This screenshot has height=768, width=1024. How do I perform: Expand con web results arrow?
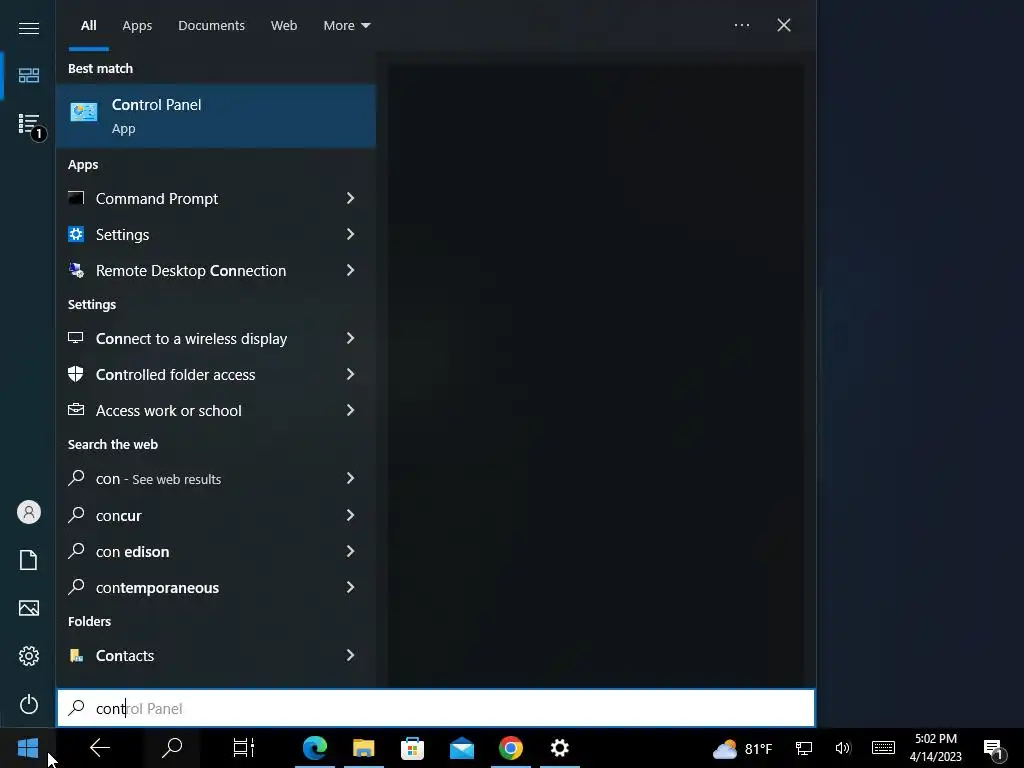351,478
